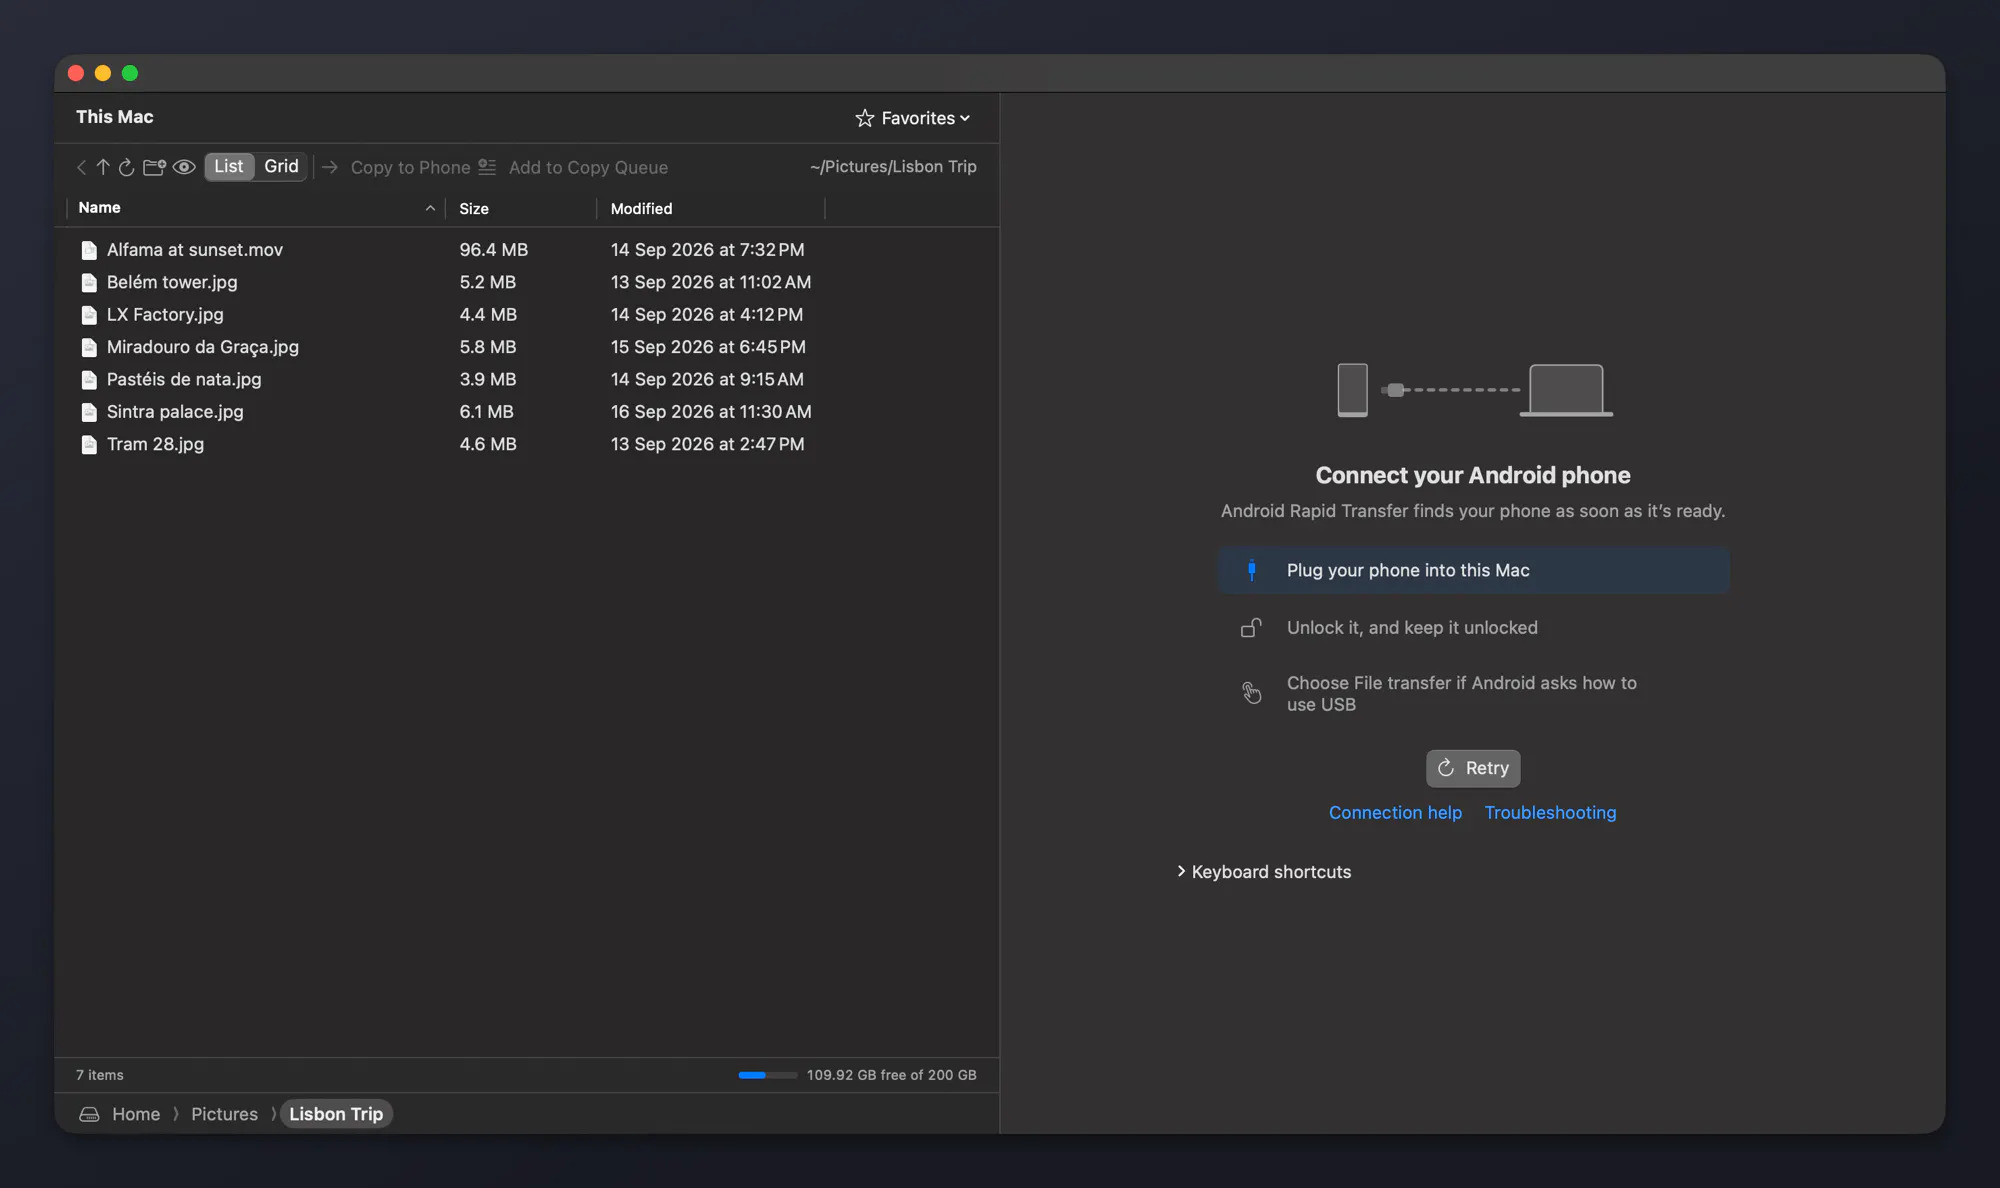Select file icon of Belém tower.jpg
Screen dimensions: 2000x1188
pyautogui.click(x=89, y=282)
